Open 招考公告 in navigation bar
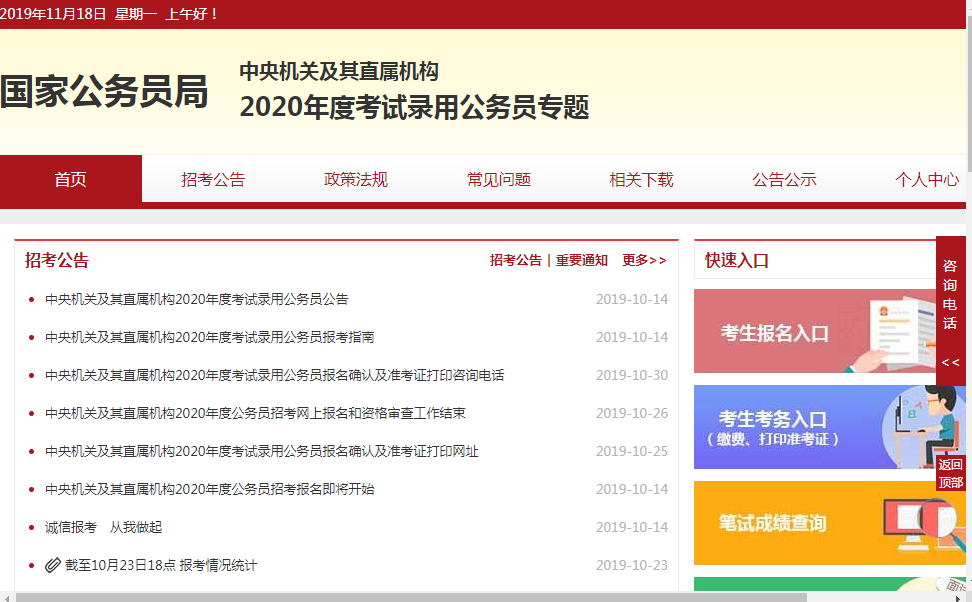 (213, 180)
